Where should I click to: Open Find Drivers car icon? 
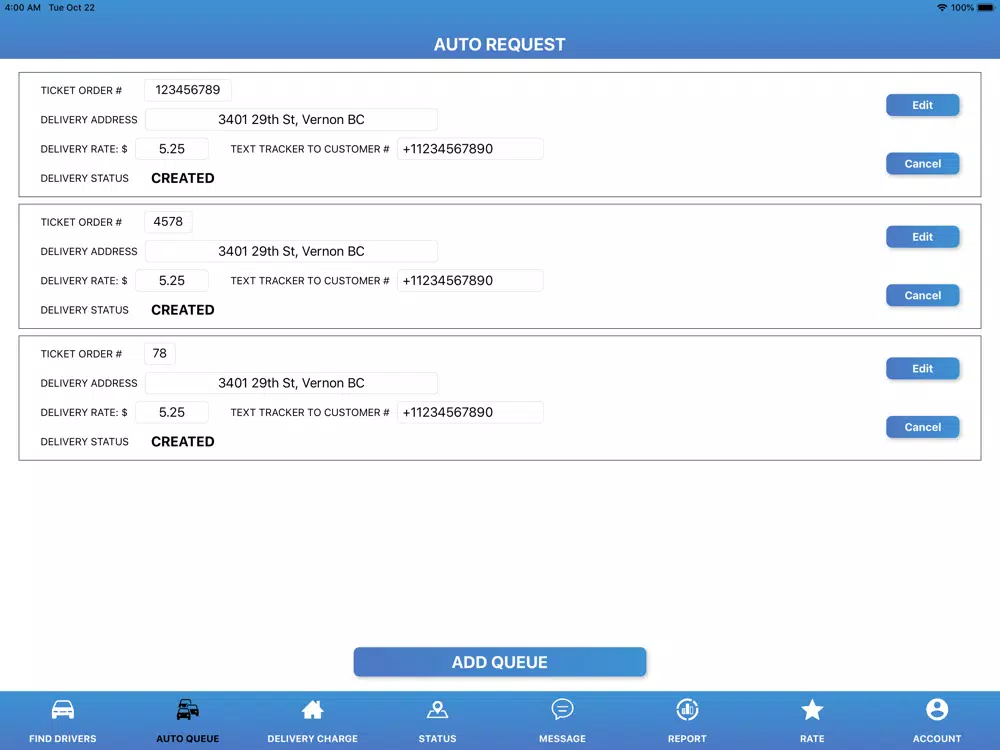tap(62, 709)
